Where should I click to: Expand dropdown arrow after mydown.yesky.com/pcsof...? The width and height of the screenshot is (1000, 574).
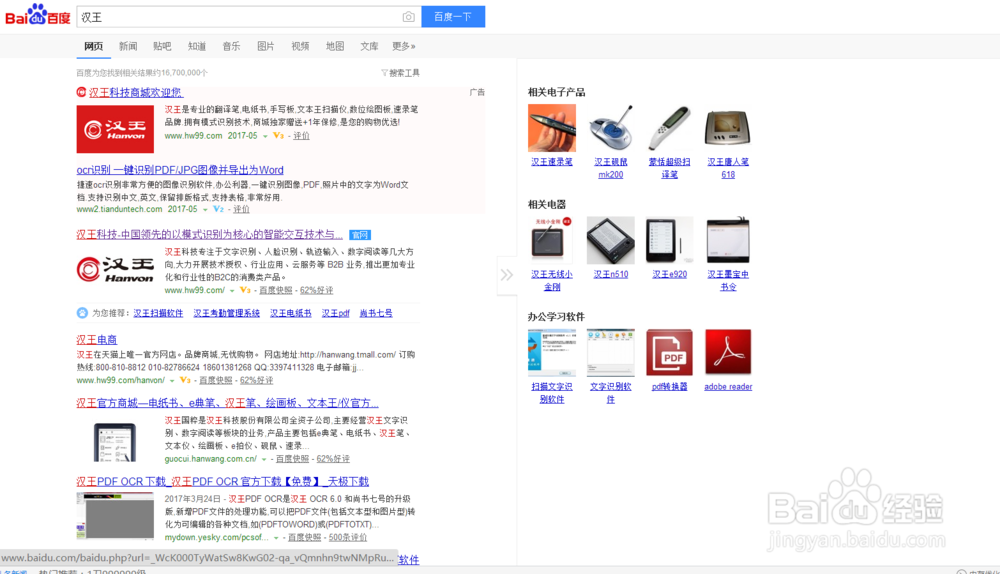coord(276,538)
